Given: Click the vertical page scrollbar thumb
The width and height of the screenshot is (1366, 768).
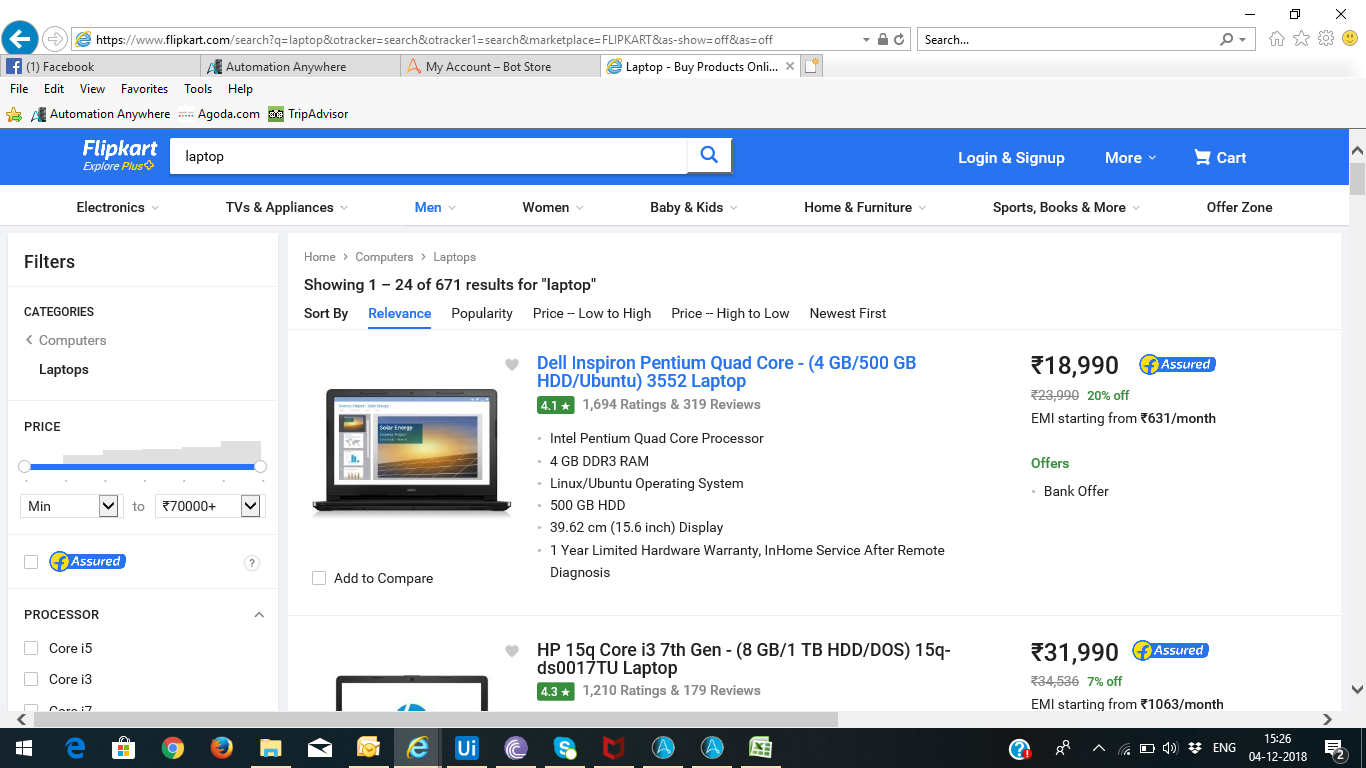Looking at the screenshot, I should pyautogui.click(x=1357, y=178).
